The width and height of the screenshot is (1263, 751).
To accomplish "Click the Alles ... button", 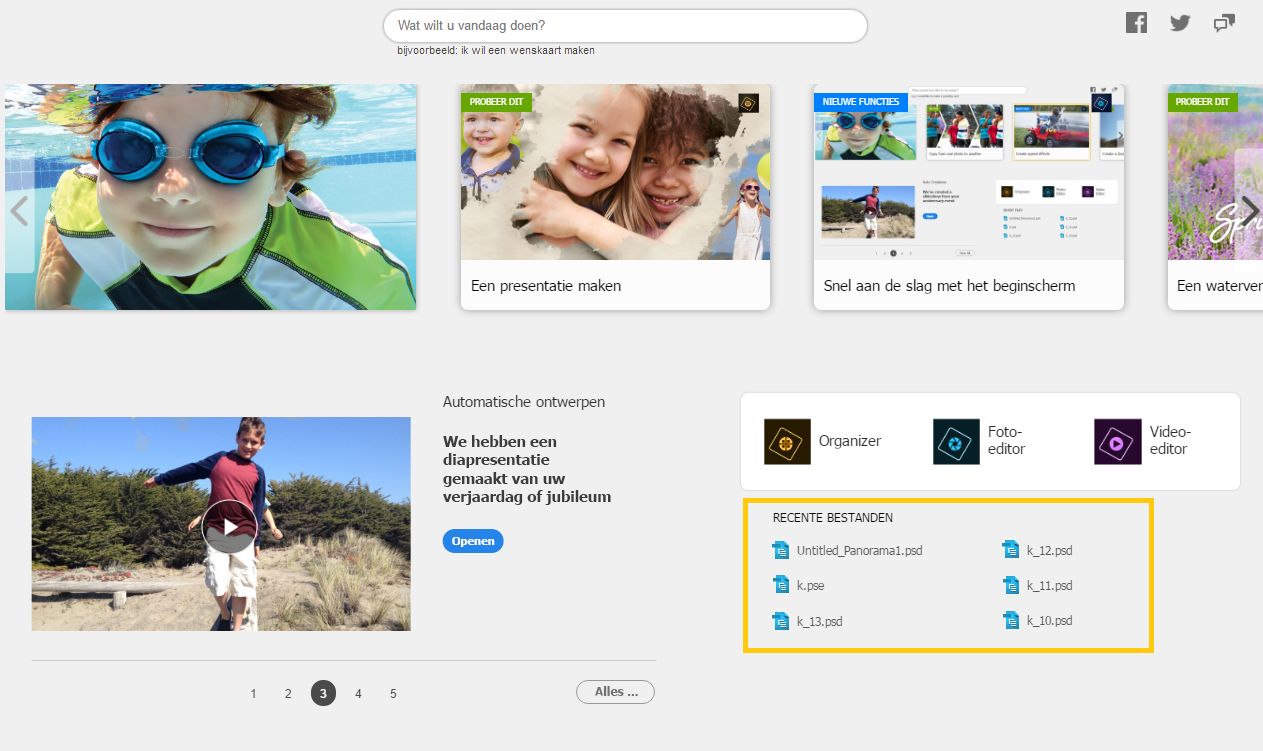I will [x=616, y=692].
